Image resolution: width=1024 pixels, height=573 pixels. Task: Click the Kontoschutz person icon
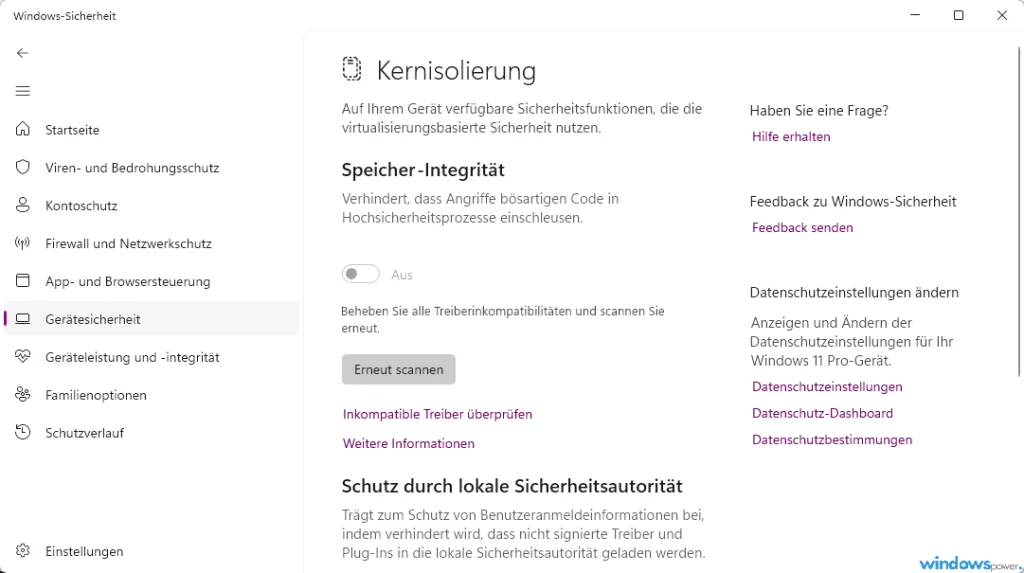22,205
